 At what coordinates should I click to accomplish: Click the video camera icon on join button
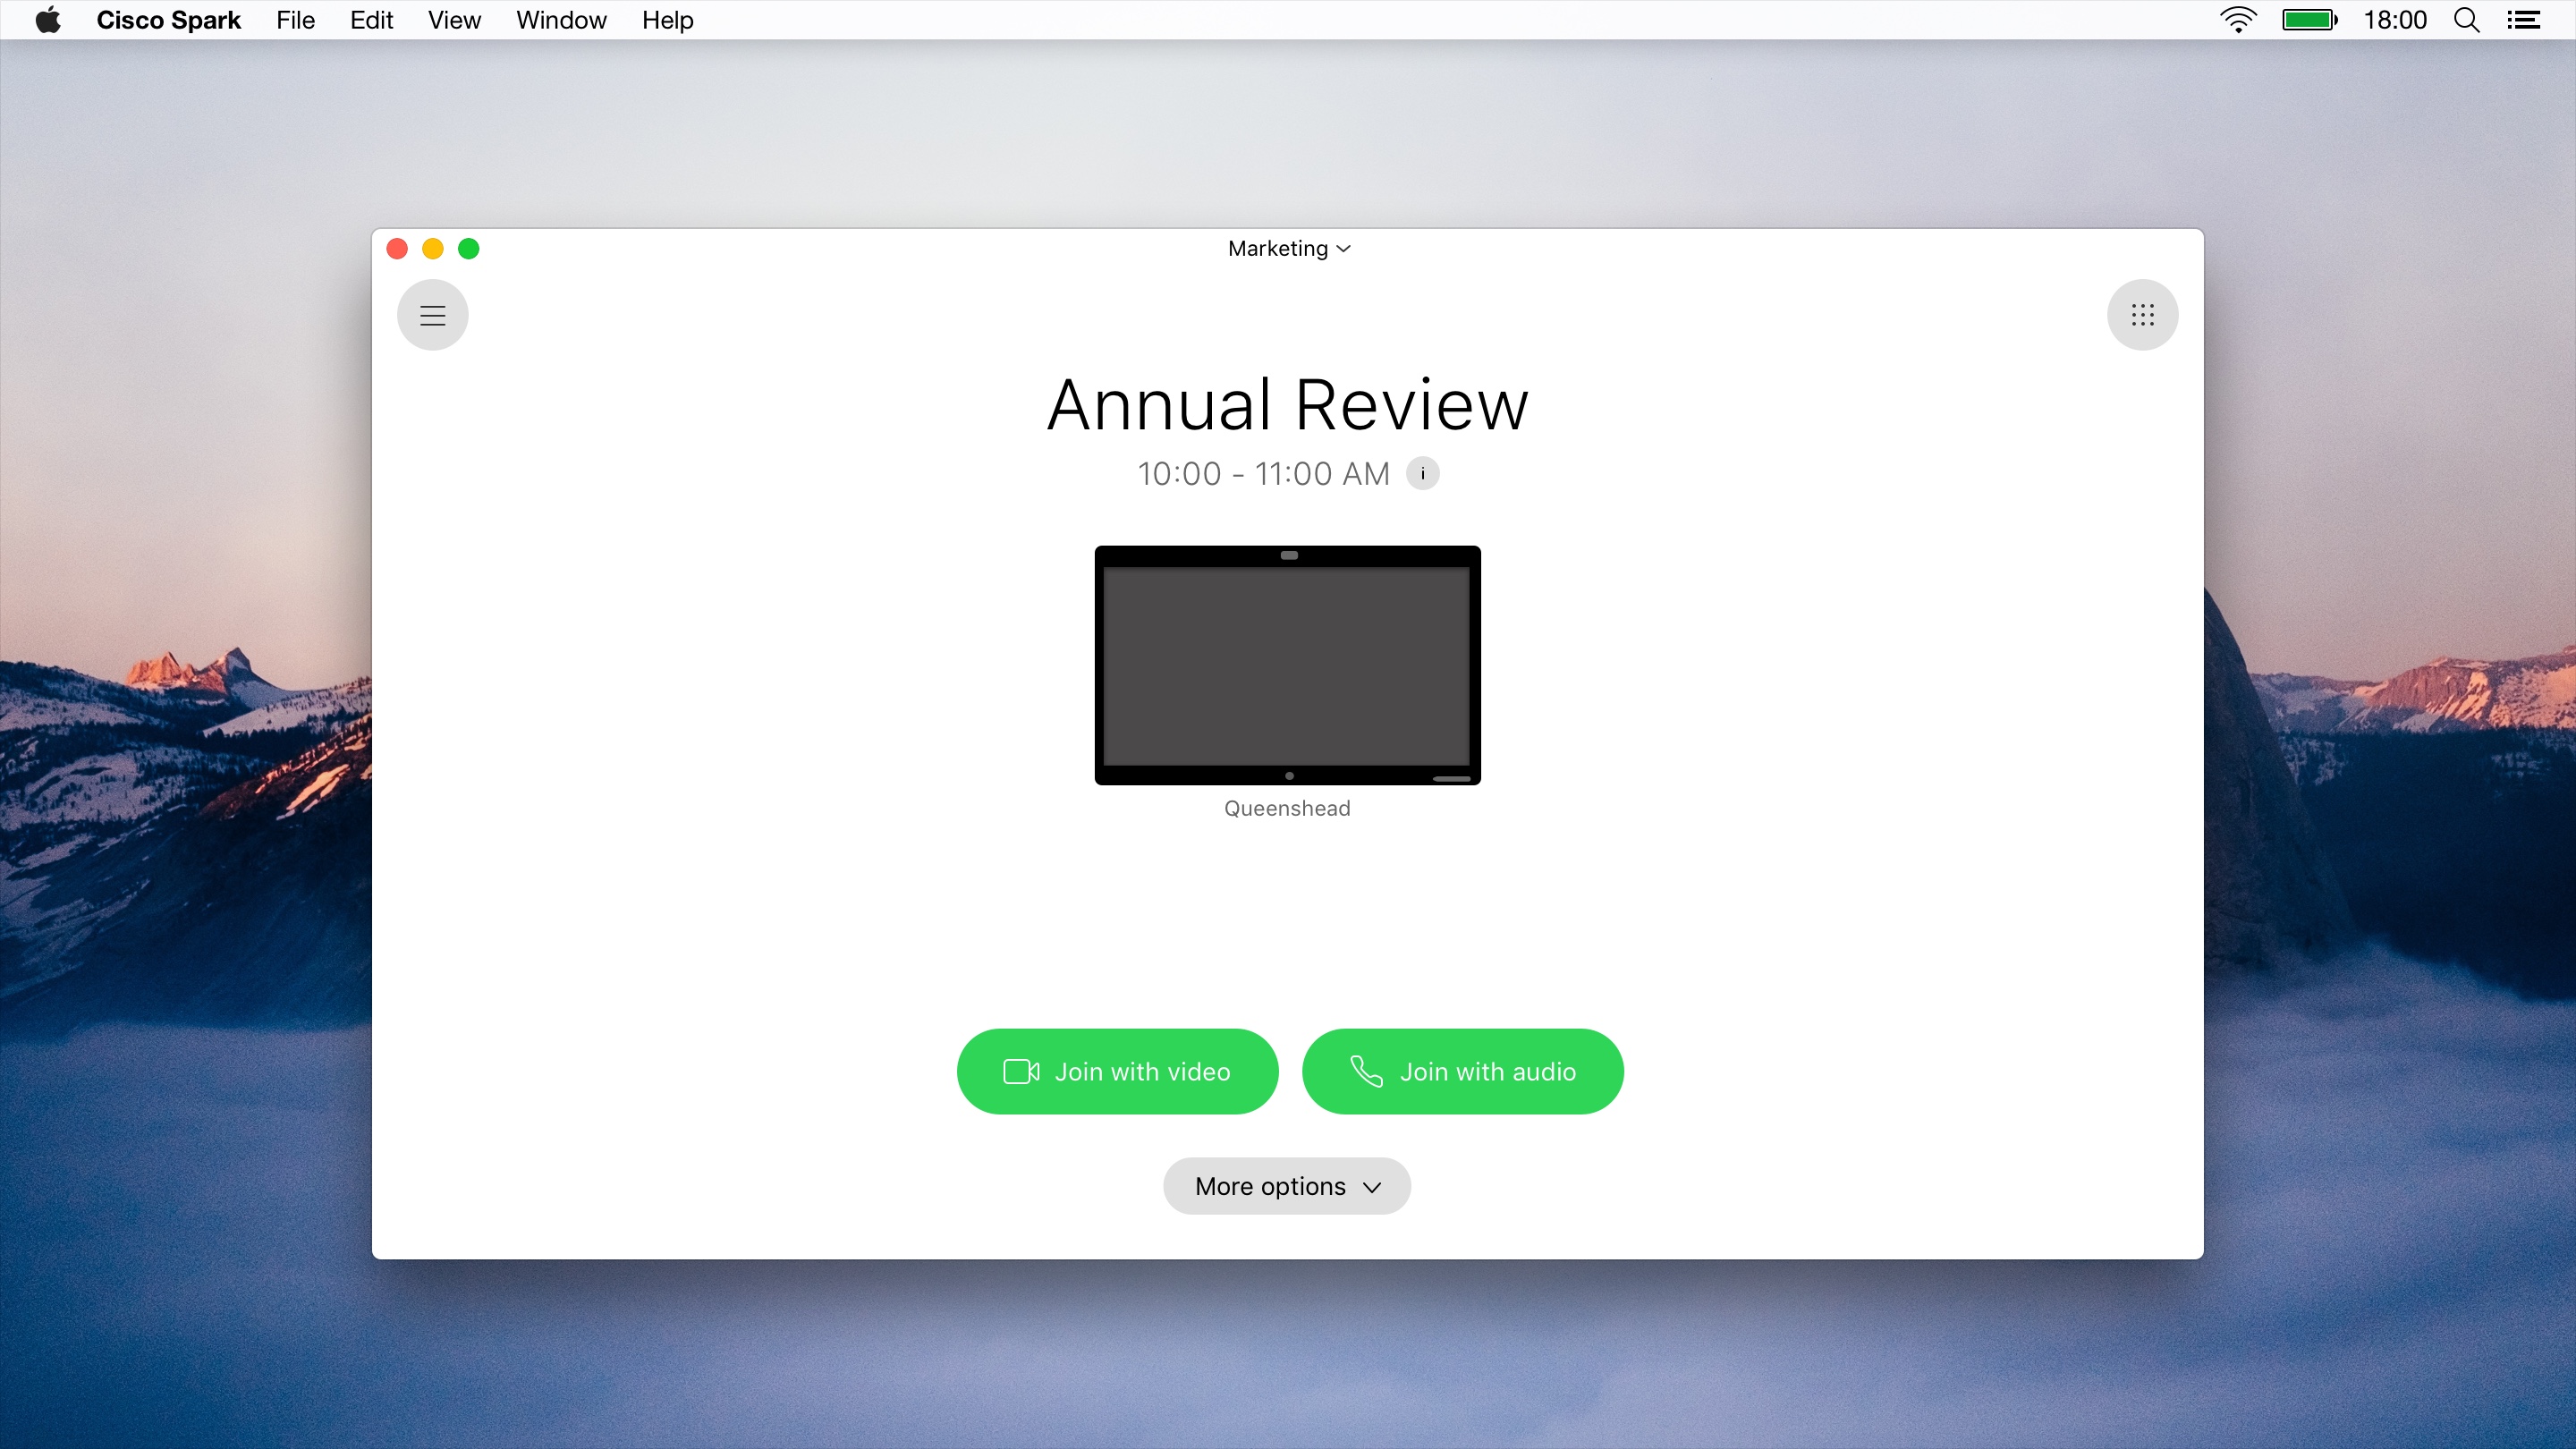click(x=1017, y=1071)
